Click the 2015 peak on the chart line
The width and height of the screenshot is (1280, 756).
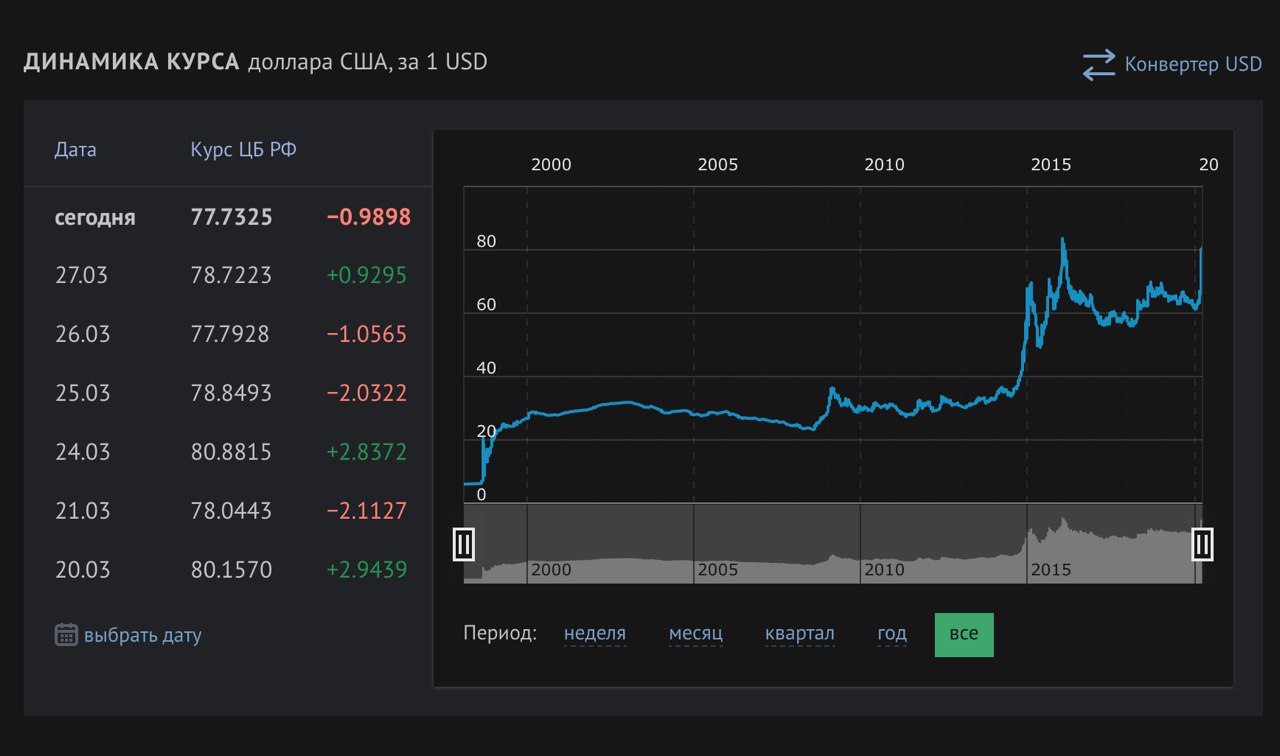[x=1063, y=240]
